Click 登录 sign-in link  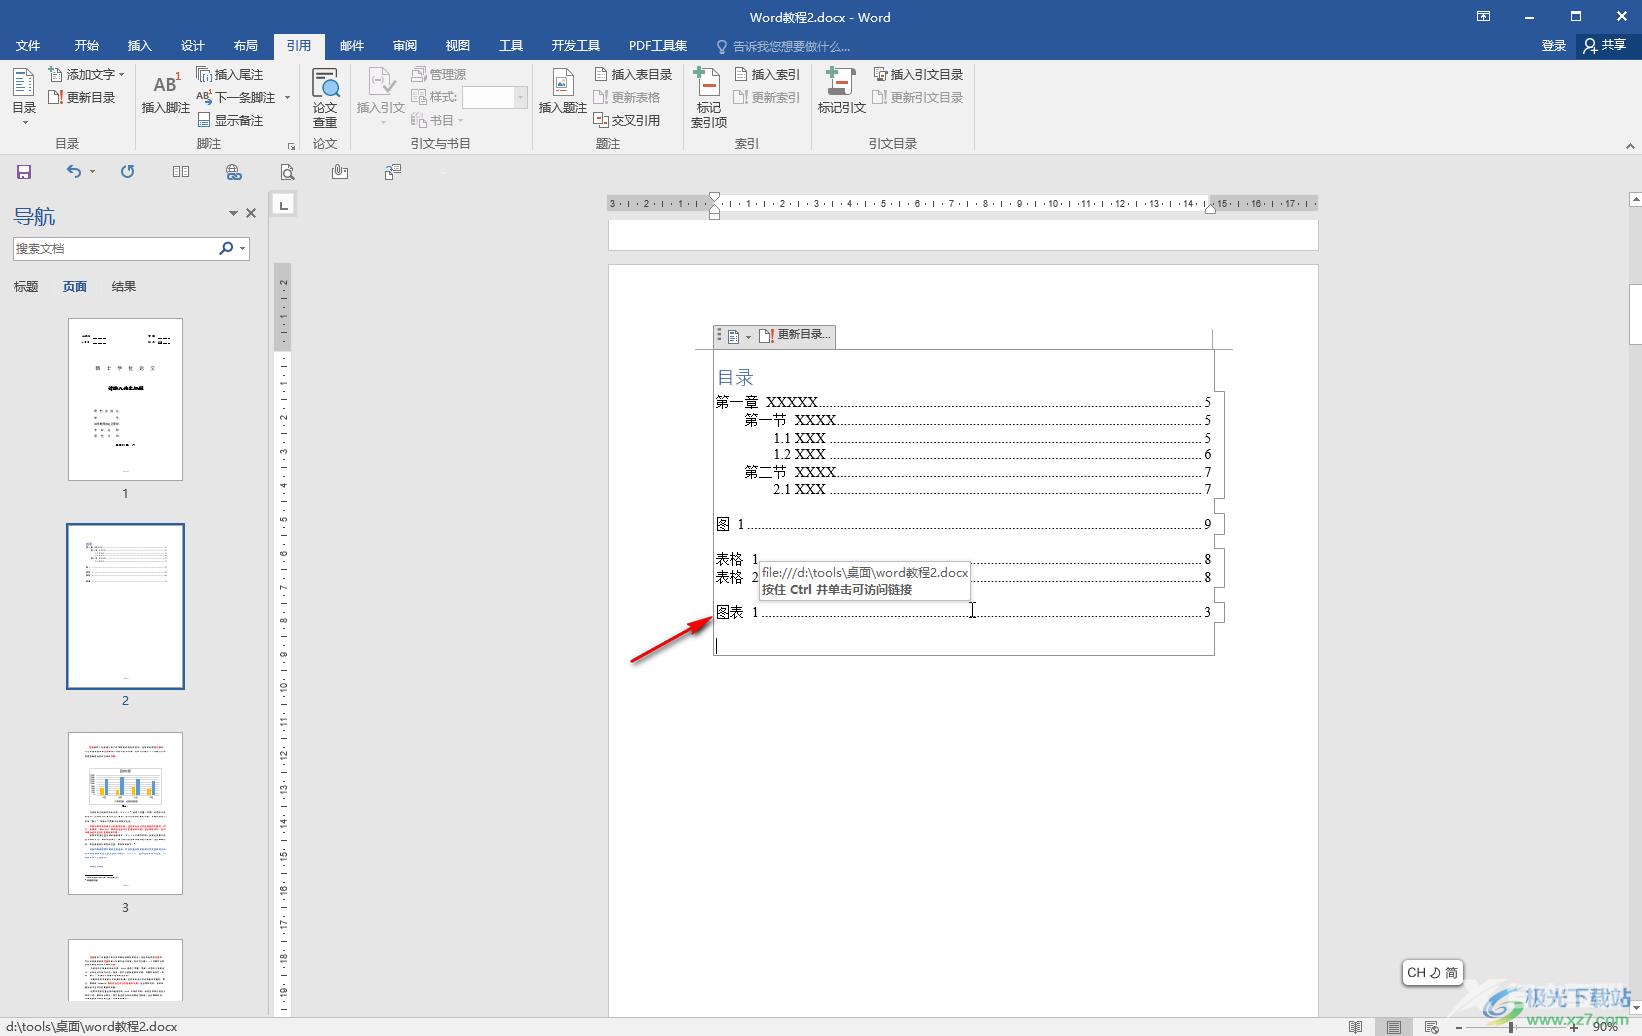(x=1553, y=46)
